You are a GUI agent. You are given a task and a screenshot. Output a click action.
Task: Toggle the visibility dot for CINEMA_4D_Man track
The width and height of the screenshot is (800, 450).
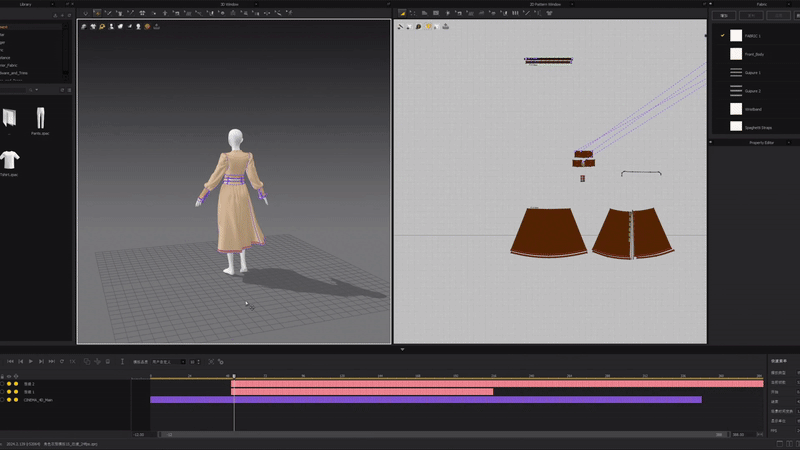click(x=9, y=400)
